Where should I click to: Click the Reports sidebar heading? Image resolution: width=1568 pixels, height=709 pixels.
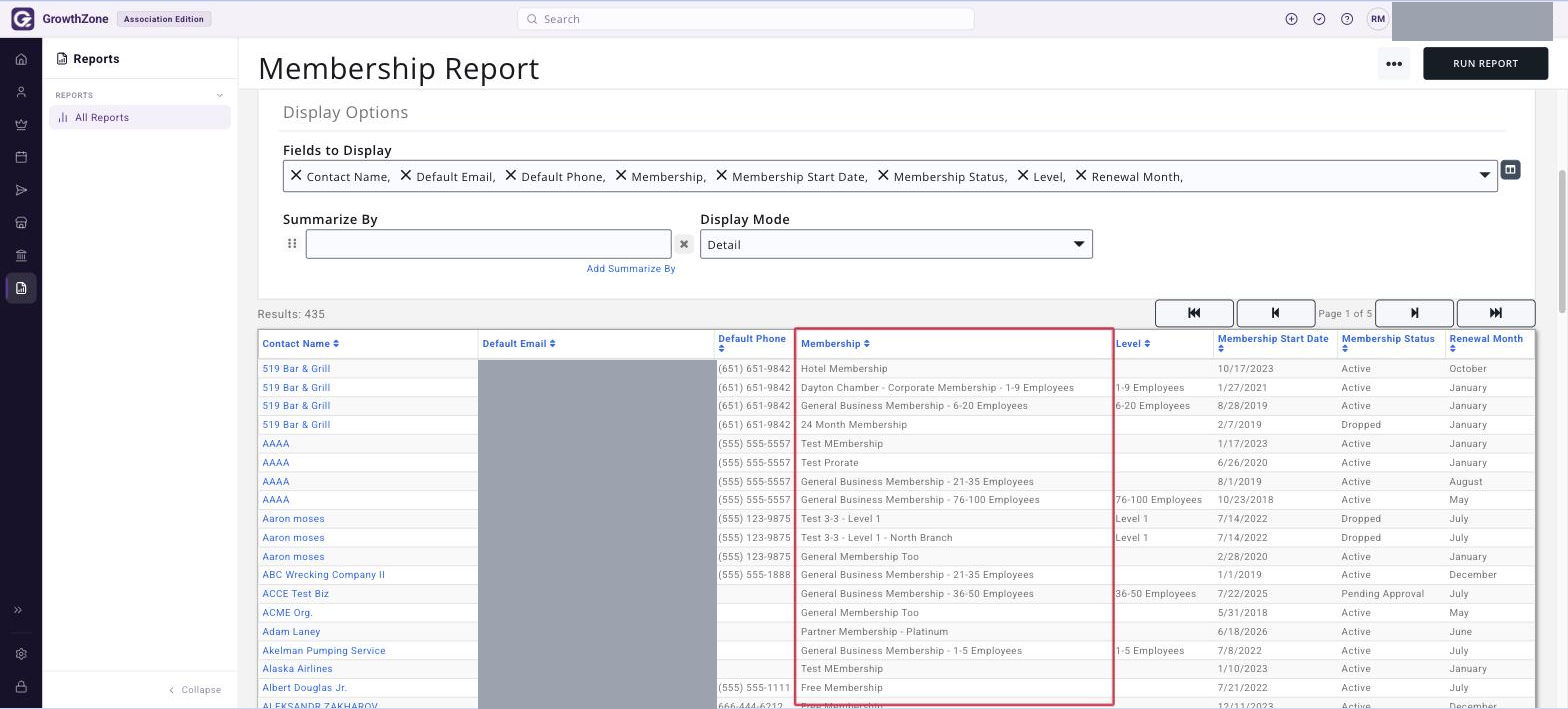88,59
